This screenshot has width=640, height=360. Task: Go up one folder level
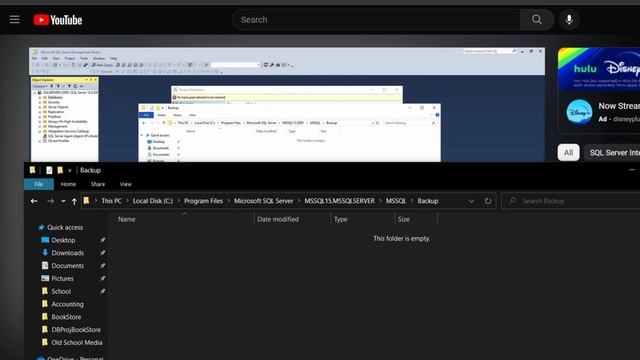point(74,201)
